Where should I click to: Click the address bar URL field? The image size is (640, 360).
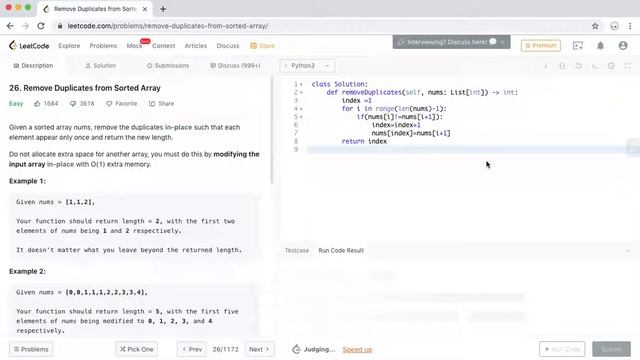point(318,26)
